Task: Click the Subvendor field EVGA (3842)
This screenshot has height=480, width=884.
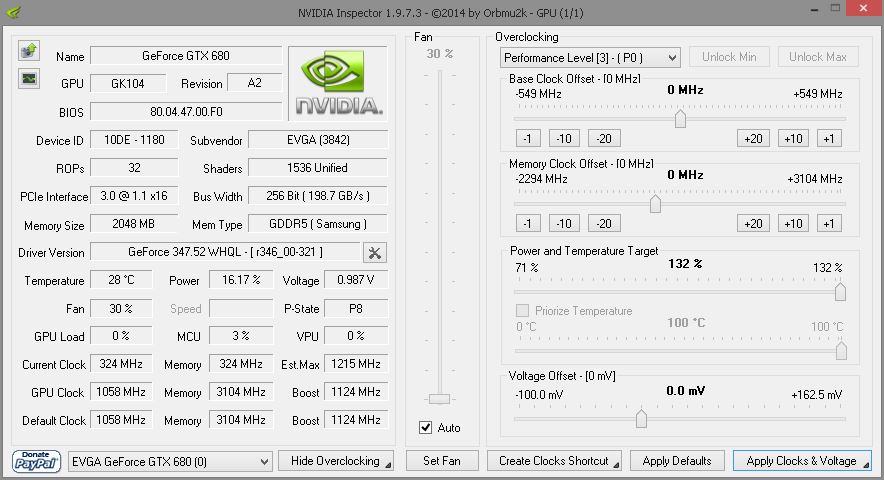Action: pyautogui.click(x=318, y=140)
